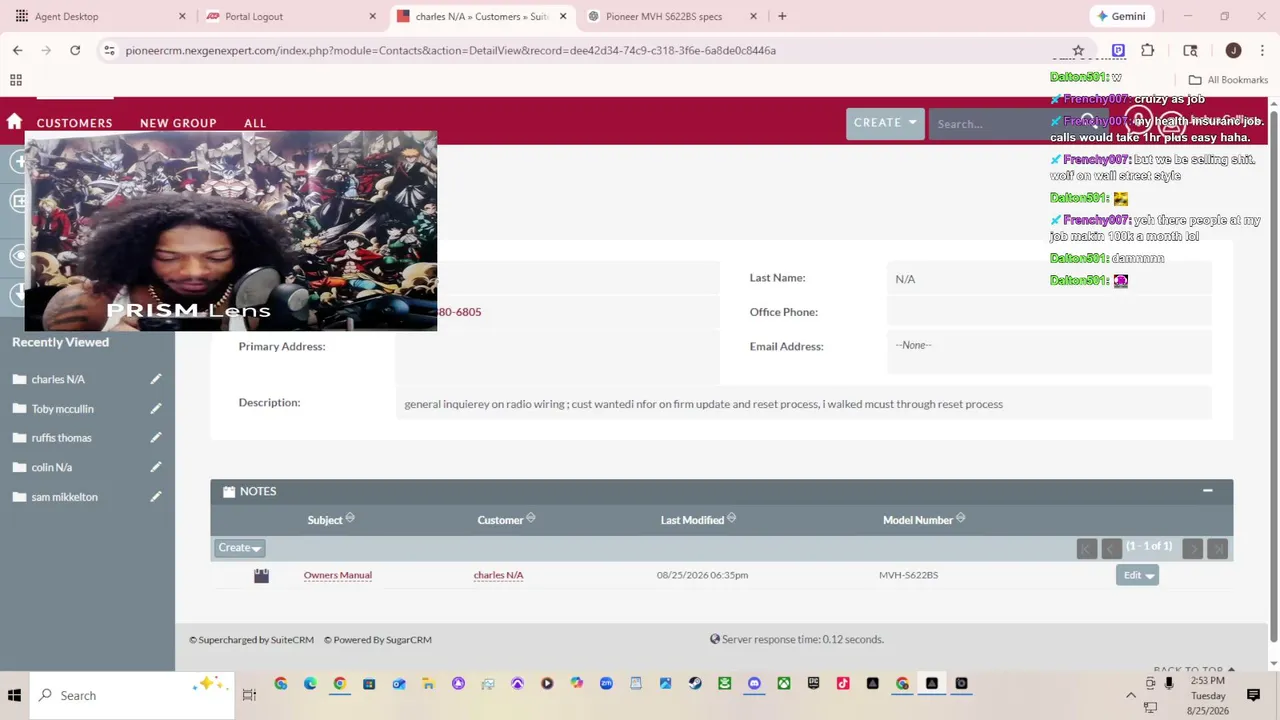The image size is (1280, 720).
Task: Launch Steam from the taskbar
Action: coord(695,684)
